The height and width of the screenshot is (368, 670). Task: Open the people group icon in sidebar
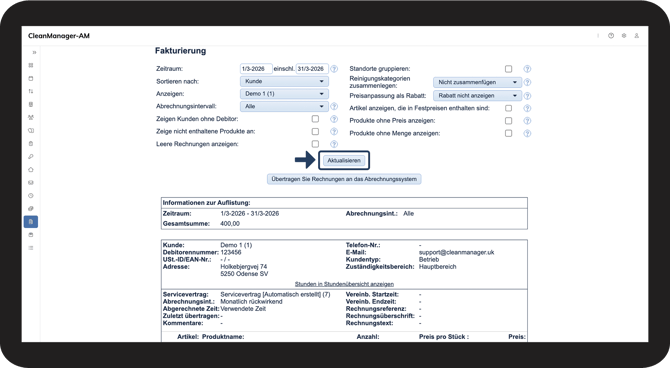click(x=31, y=118)
